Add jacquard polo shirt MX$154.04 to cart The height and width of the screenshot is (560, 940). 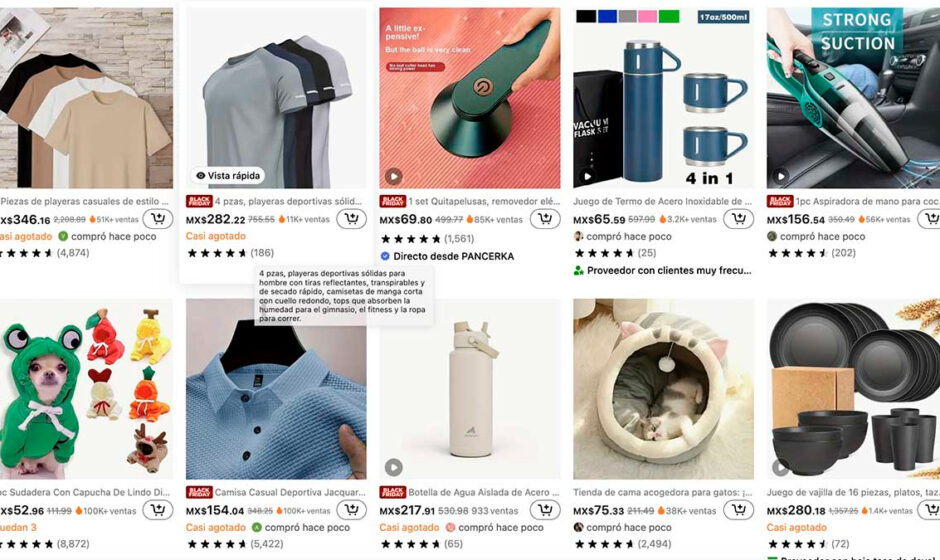tap(351, 510)
